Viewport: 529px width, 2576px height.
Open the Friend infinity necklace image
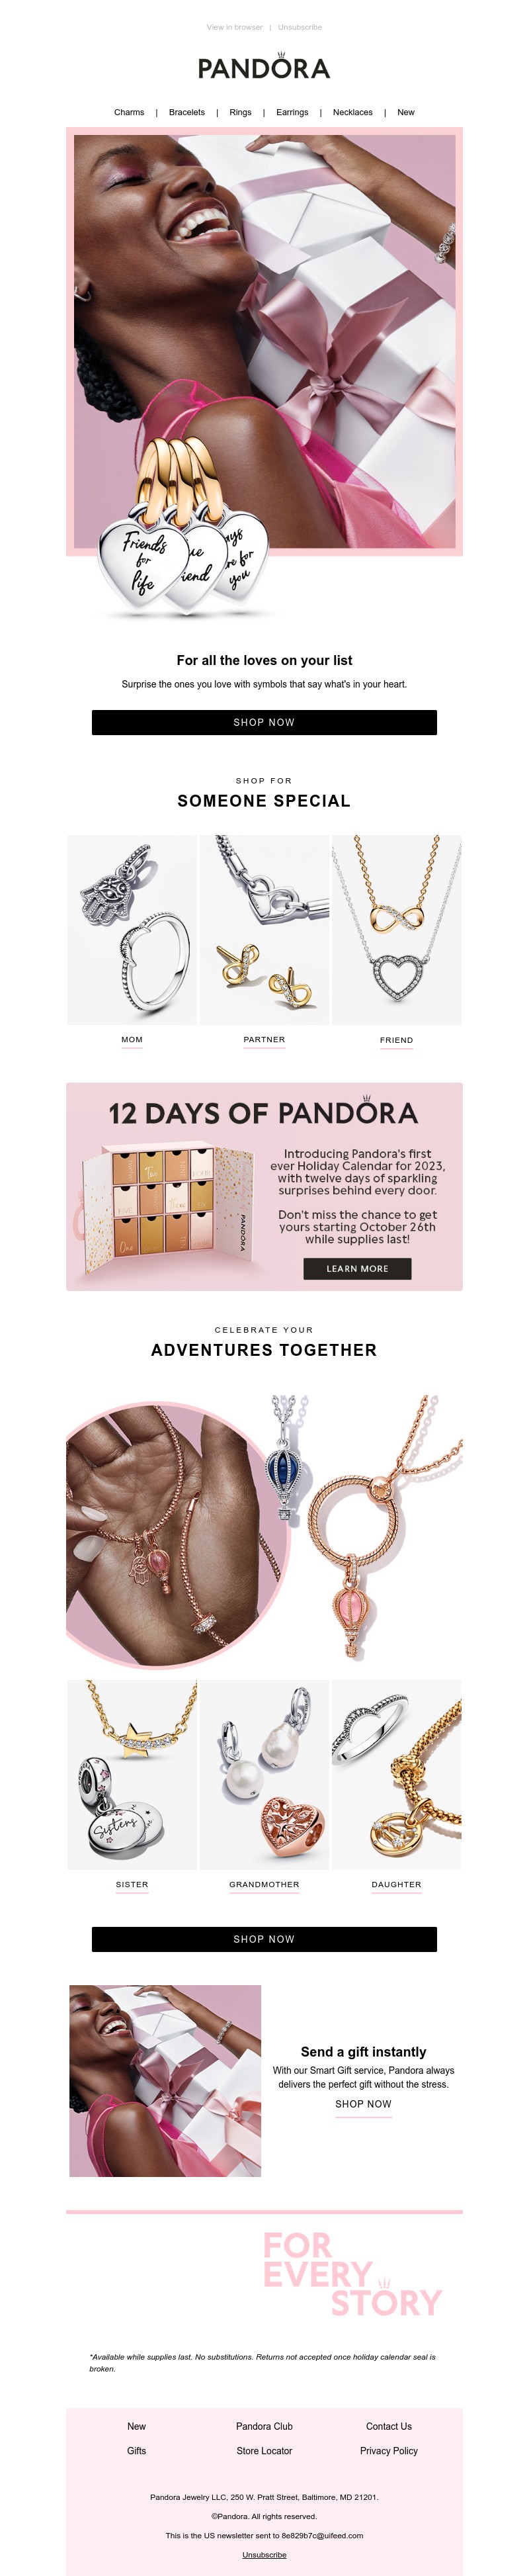396,930
